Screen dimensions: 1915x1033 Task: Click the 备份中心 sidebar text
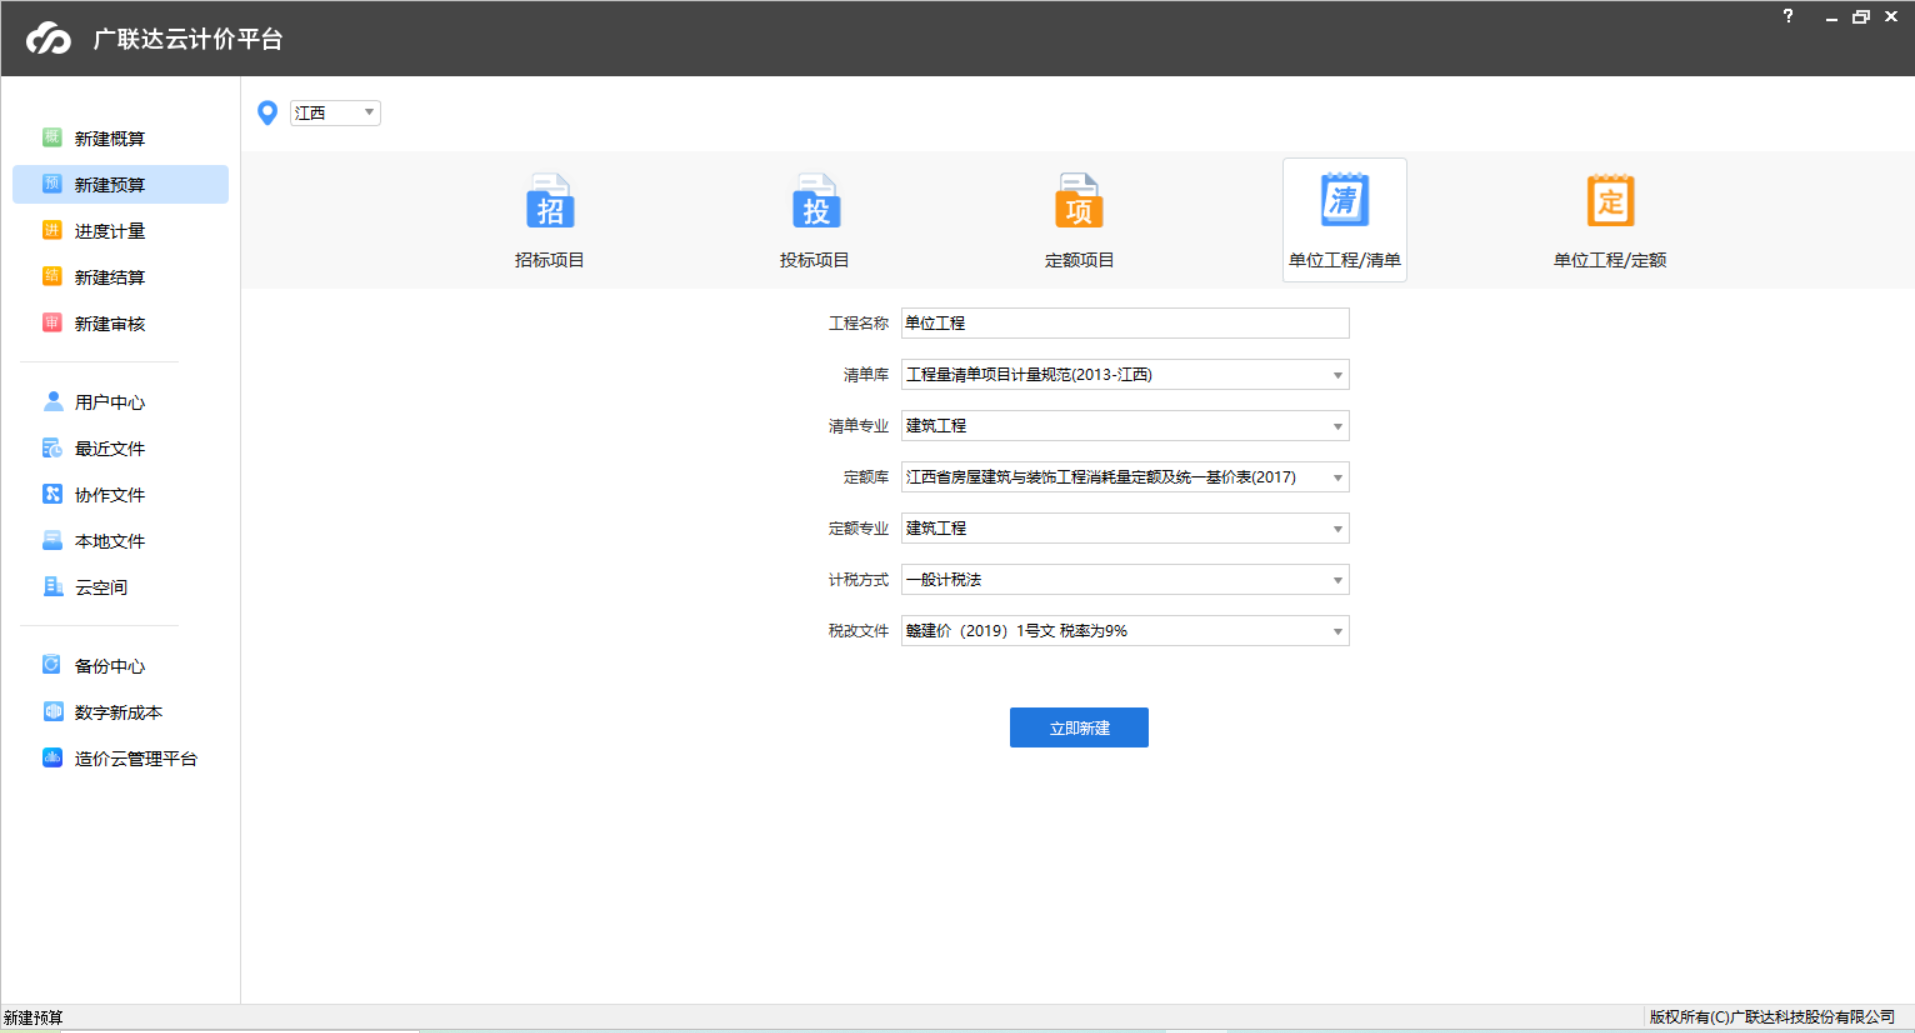click(110, 666)
